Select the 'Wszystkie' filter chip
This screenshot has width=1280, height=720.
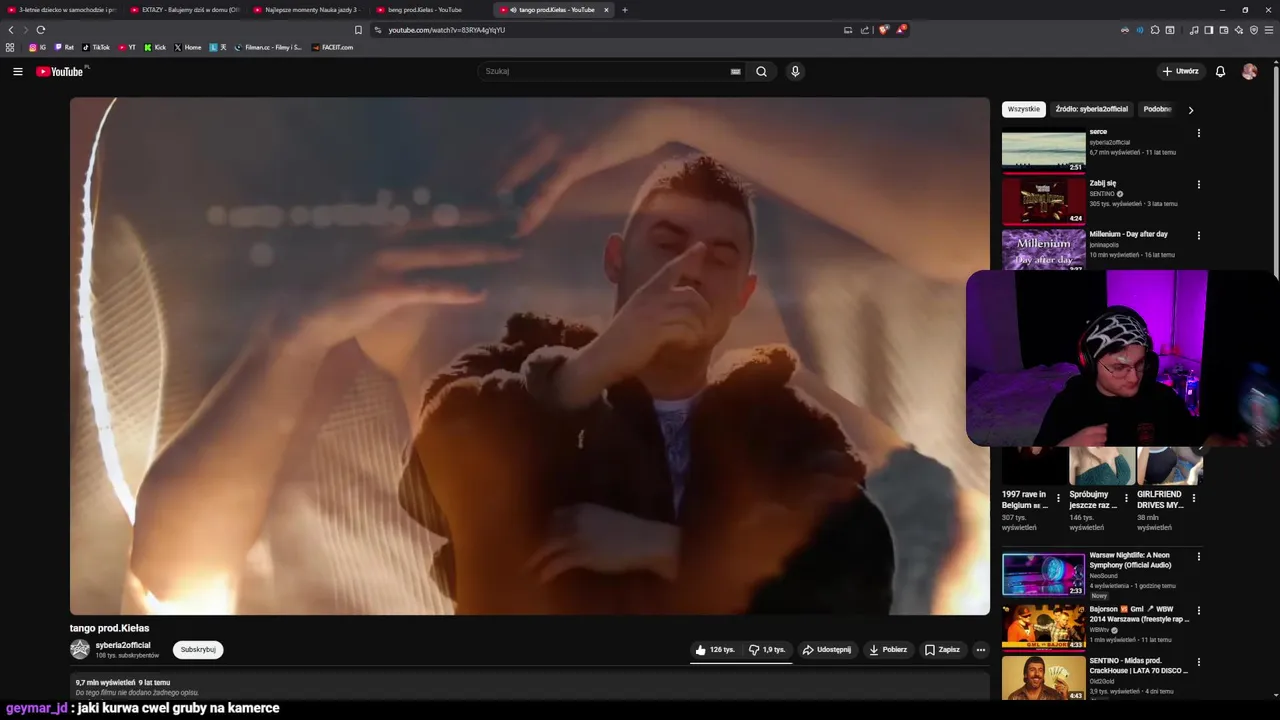tap(1023, 109)
